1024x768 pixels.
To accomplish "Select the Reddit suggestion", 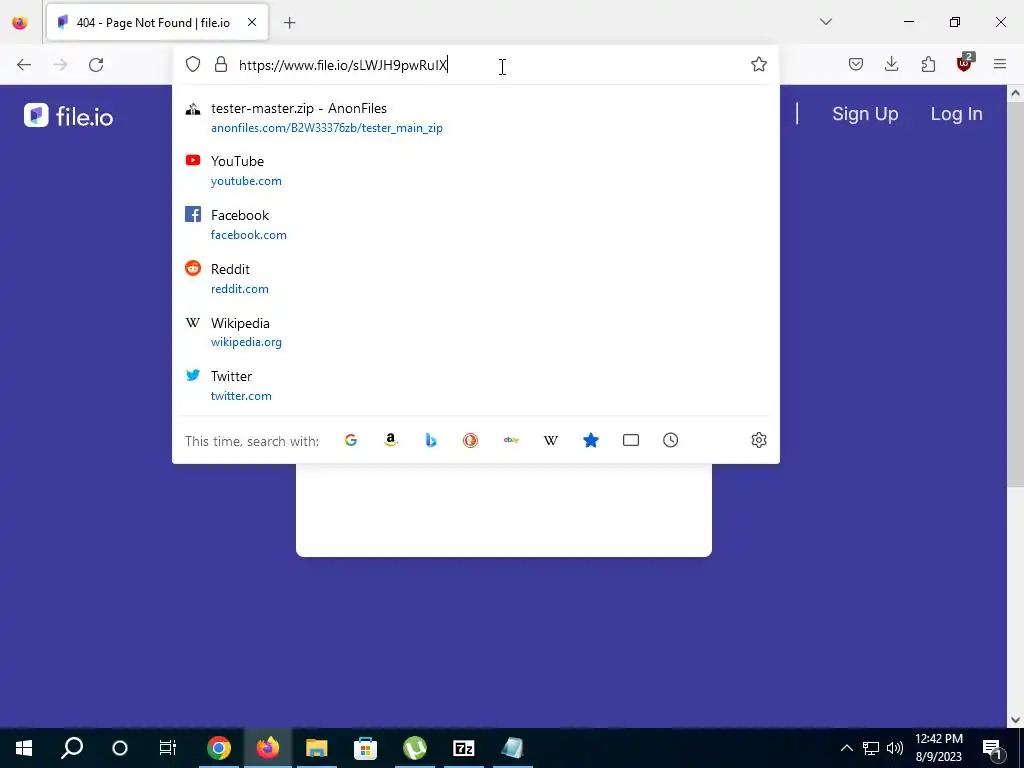I will pyautogui.click(x=475, y=278).
